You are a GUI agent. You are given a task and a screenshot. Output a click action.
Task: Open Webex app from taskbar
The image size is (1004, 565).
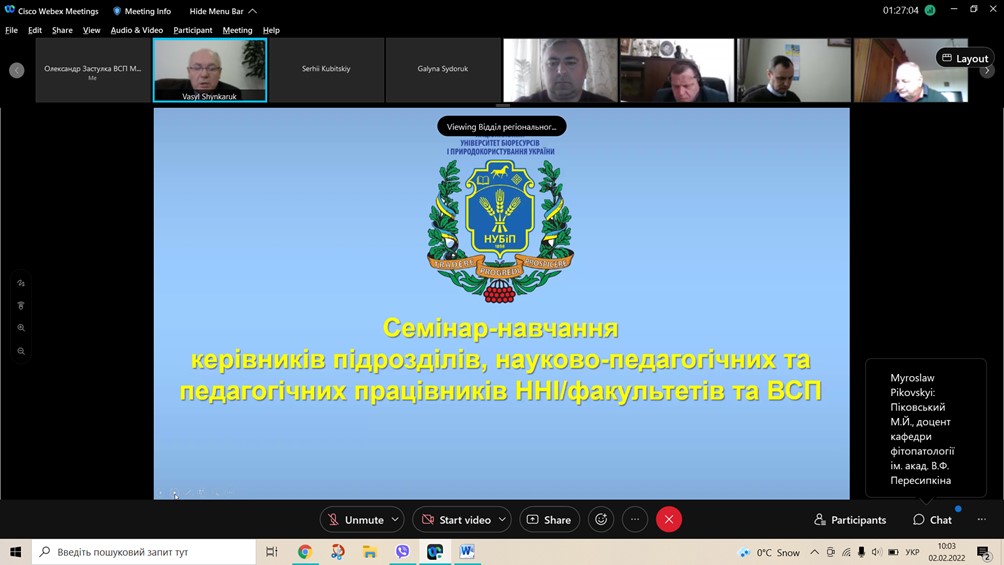[435, 552]
